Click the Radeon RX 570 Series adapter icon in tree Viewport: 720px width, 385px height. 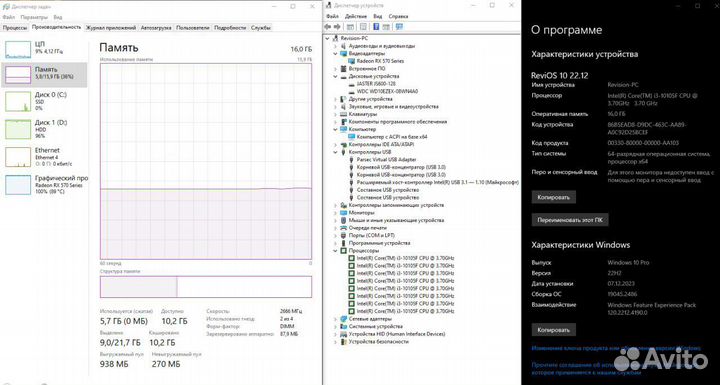point(352,61)
